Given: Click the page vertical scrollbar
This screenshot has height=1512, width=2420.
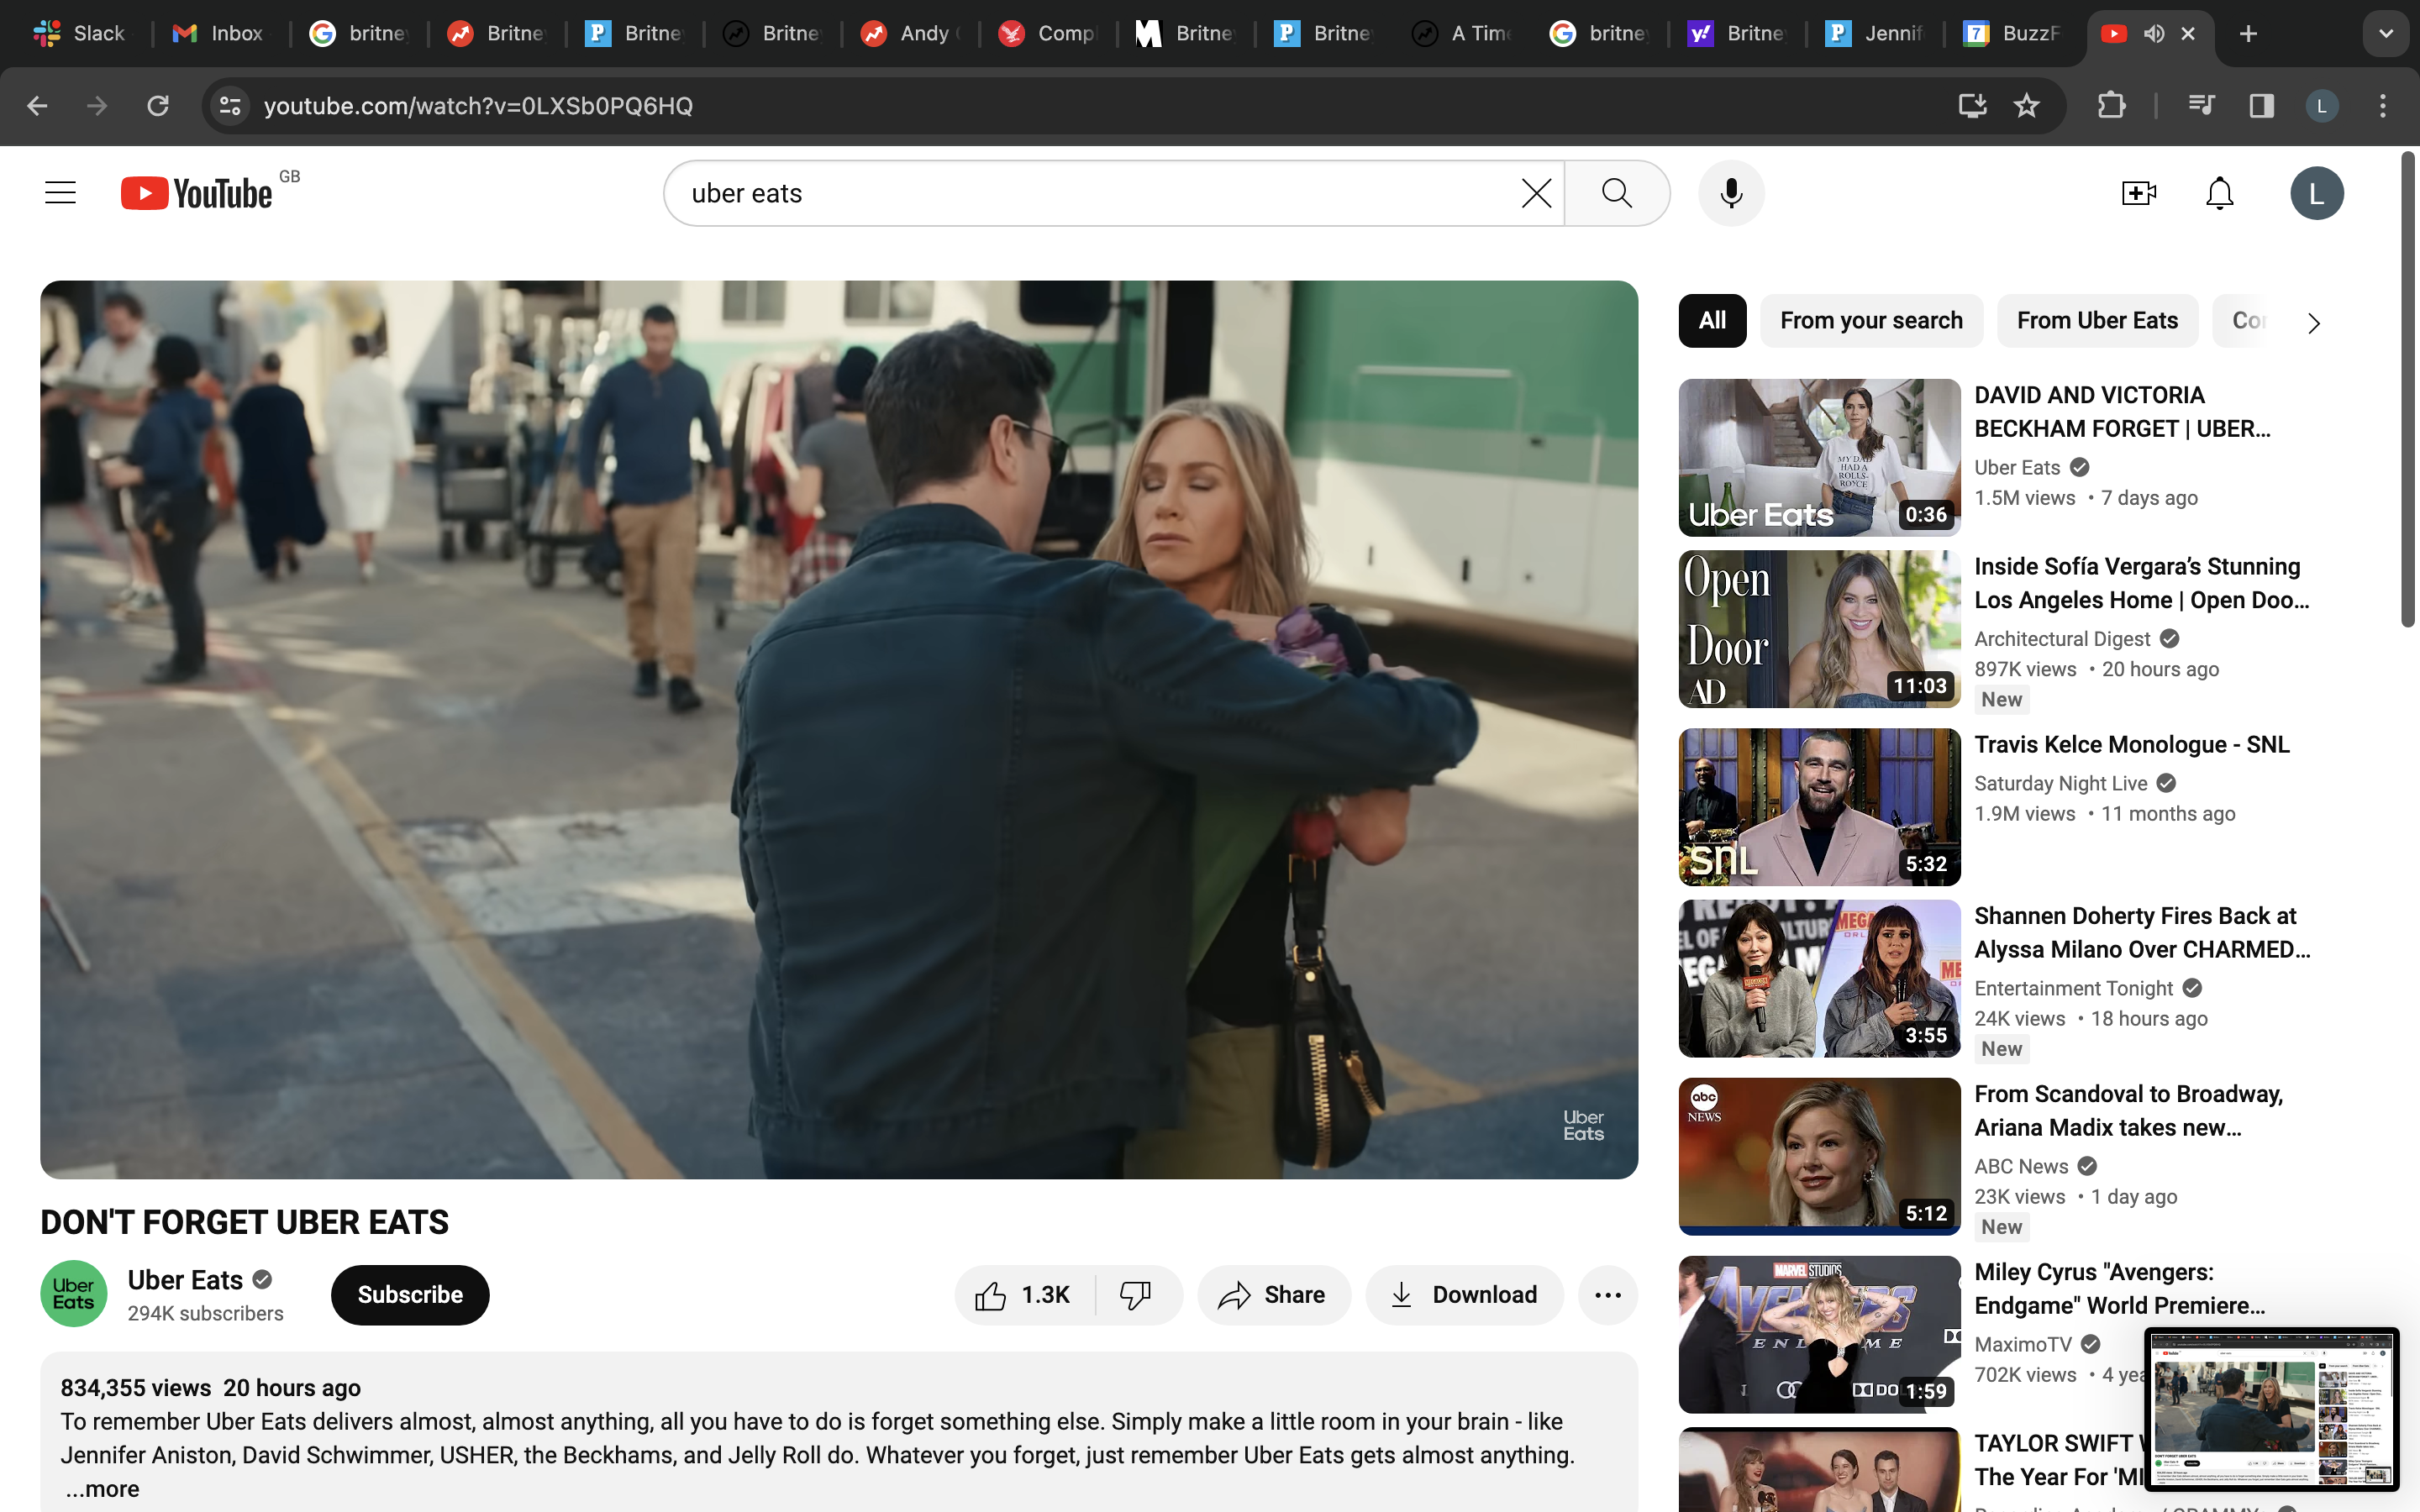Looking at the screenshot, I should pos(2408,390).
